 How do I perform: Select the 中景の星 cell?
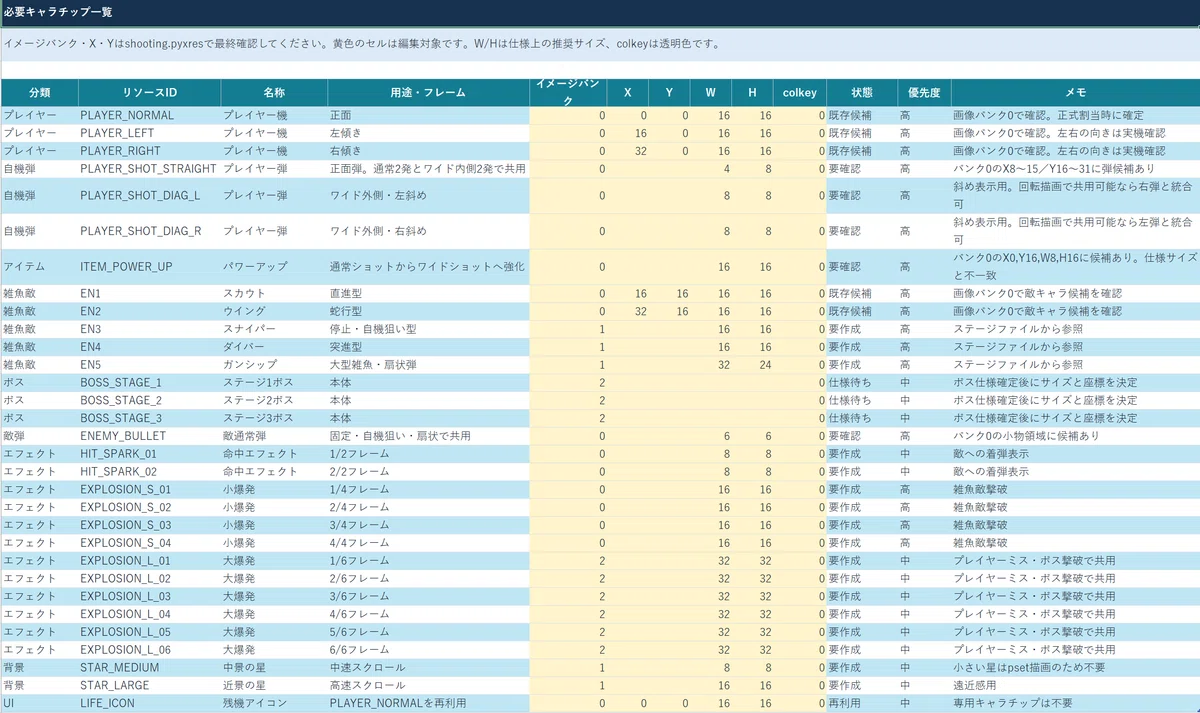pos(274,667)
